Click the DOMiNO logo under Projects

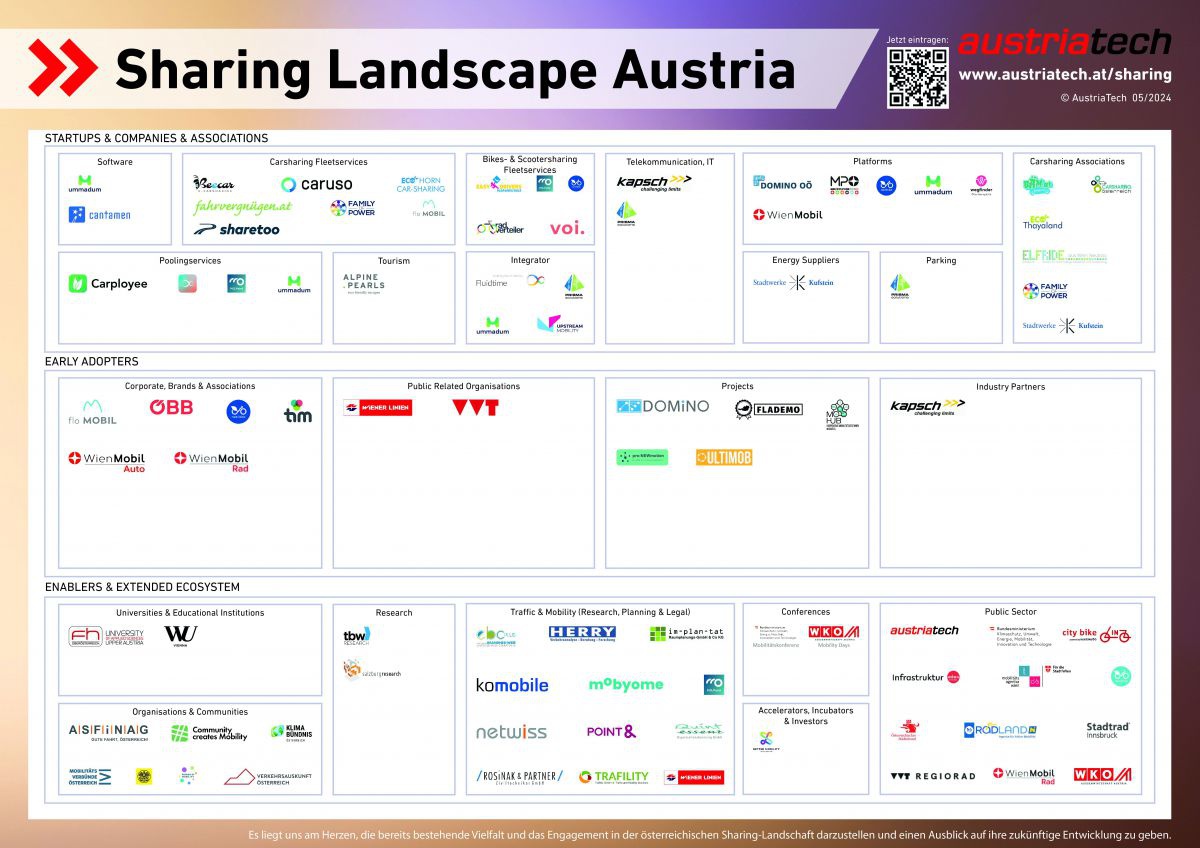[x=663, y=406]
